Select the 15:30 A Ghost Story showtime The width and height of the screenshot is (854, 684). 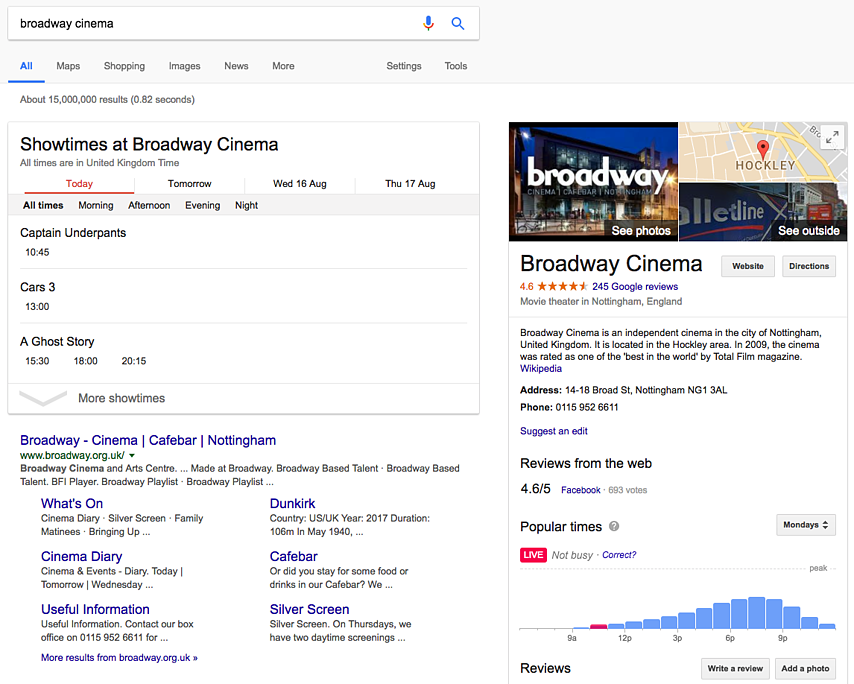37,361
